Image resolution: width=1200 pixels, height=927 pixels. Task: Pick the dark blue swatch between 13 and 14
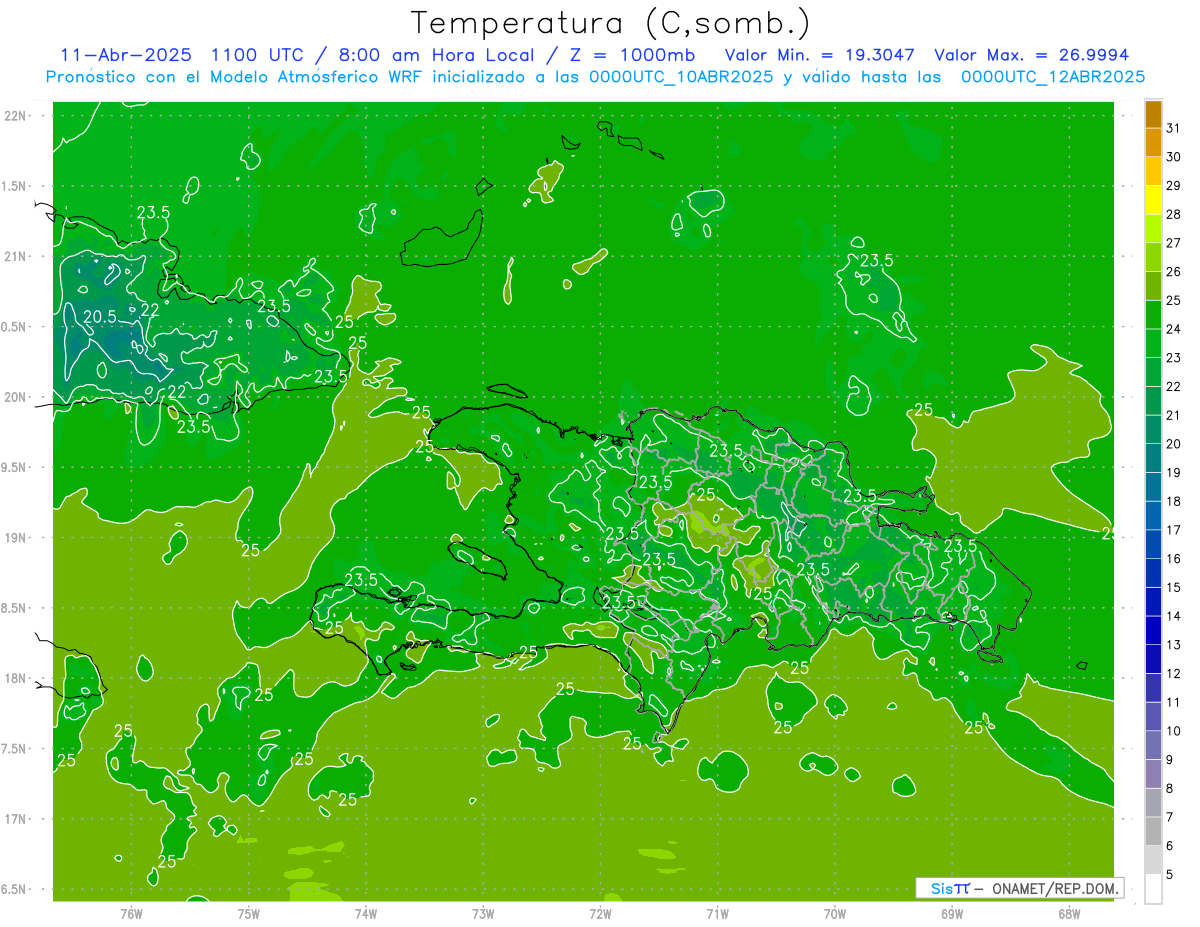tap(1153, 631)
